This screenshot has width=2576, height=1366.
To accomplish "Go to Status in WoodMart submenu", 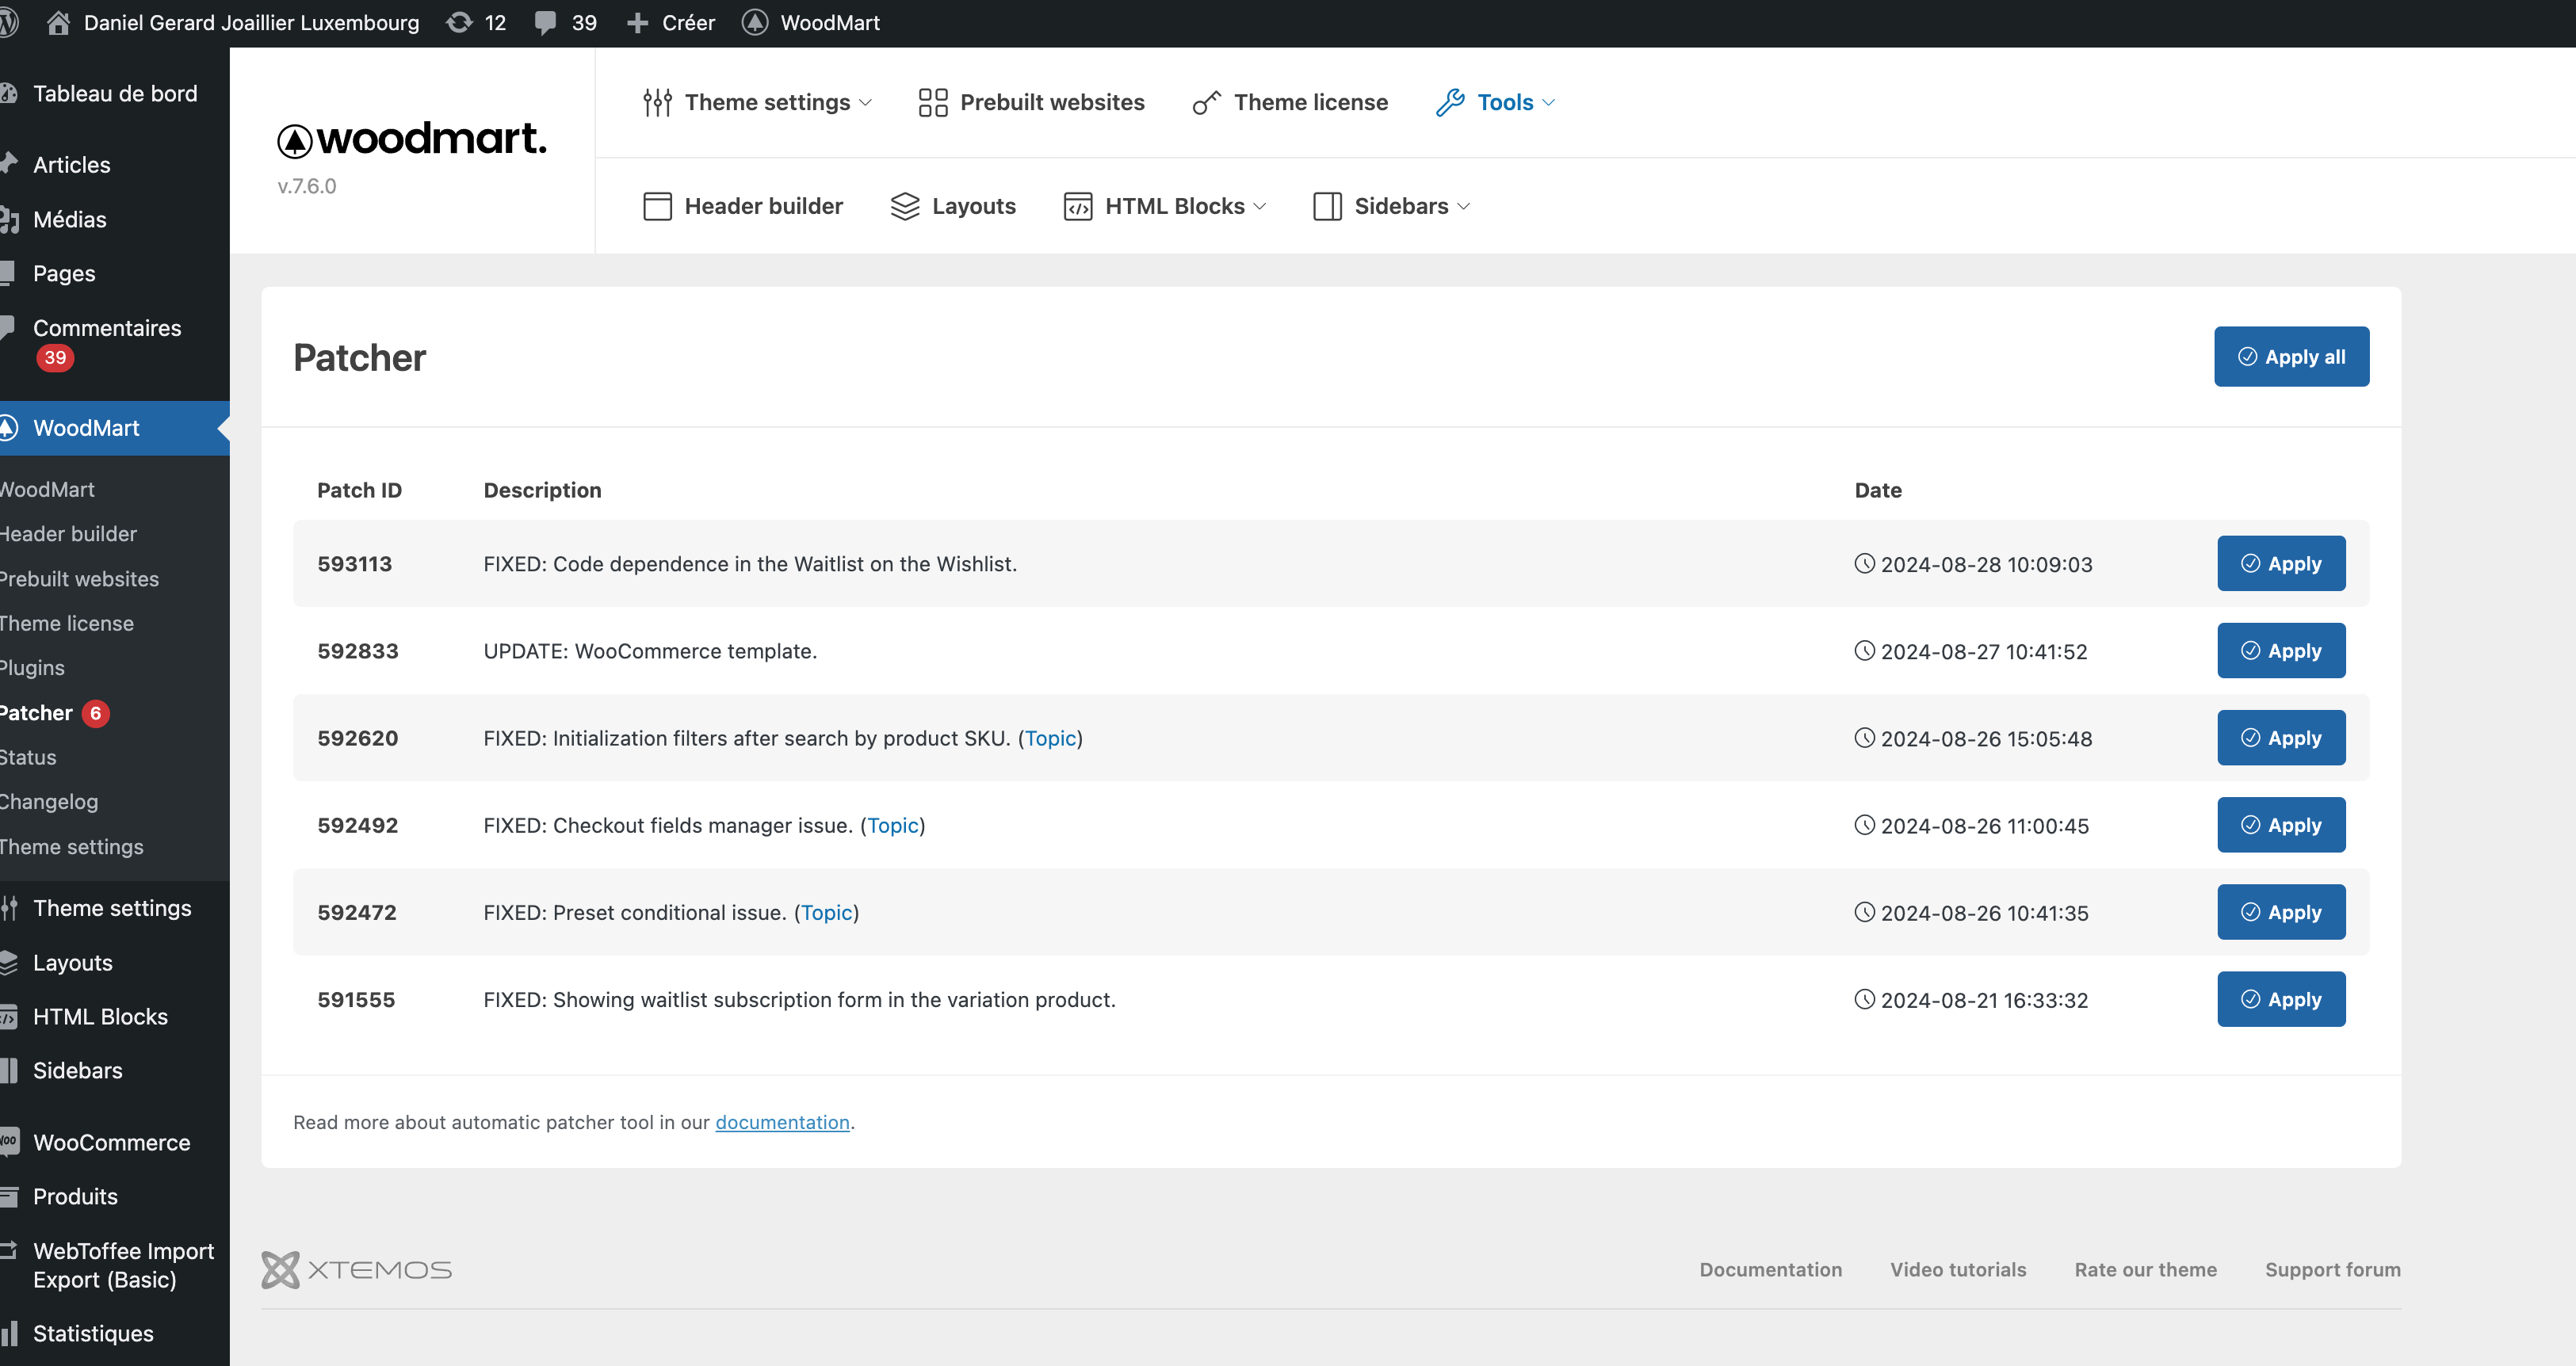I will coord(28,757).
